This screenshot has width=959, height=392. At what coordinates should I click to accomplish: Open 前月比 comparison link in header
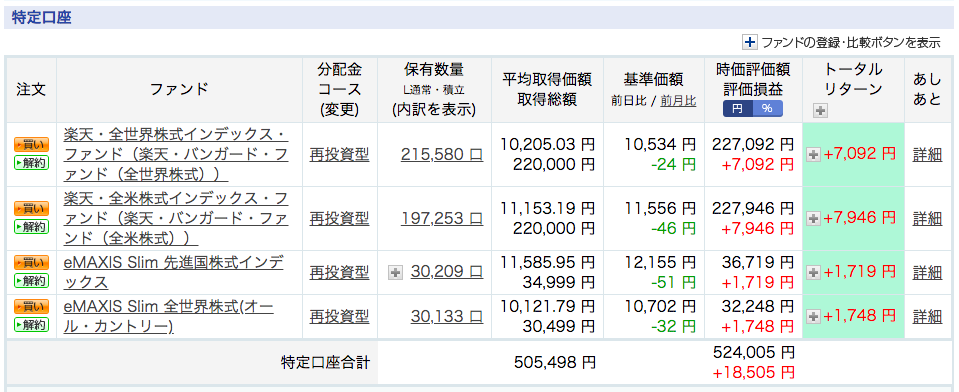678,101
